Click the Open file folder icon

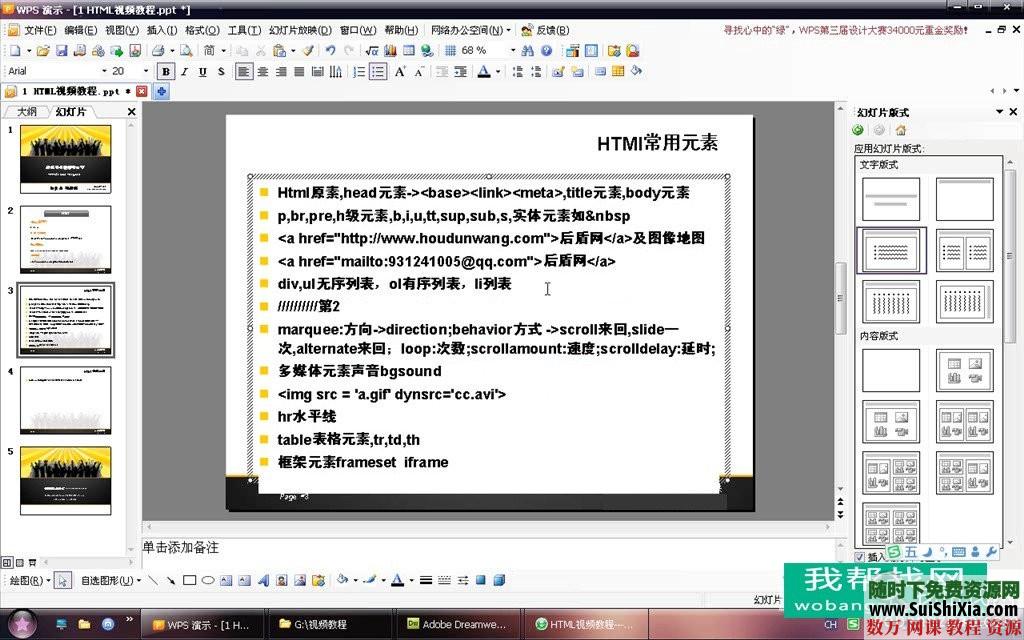[x=43, y=50]
